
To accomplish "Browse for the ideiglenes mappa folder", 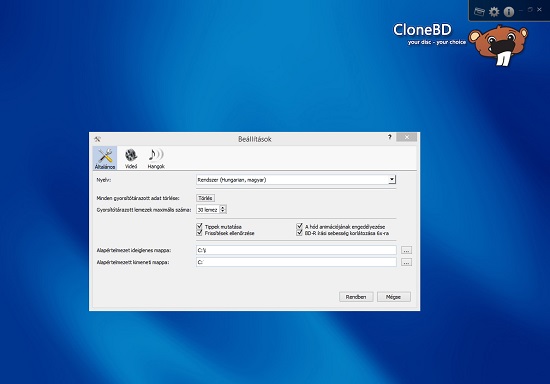I will tap(406, 250).
